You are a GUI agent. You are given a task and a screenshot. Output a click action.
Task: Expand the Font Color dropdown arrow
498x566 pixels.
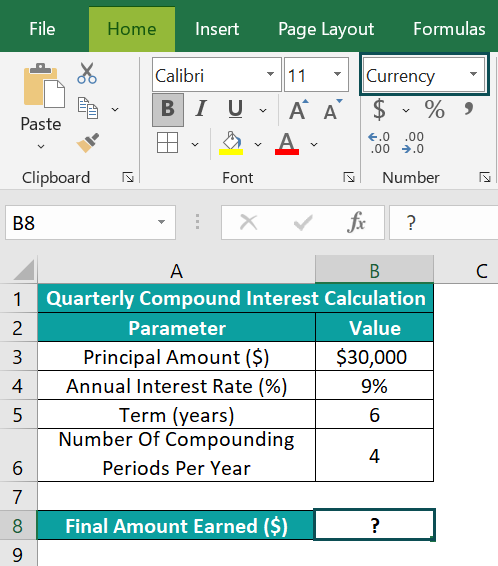(x=314, y=145)
